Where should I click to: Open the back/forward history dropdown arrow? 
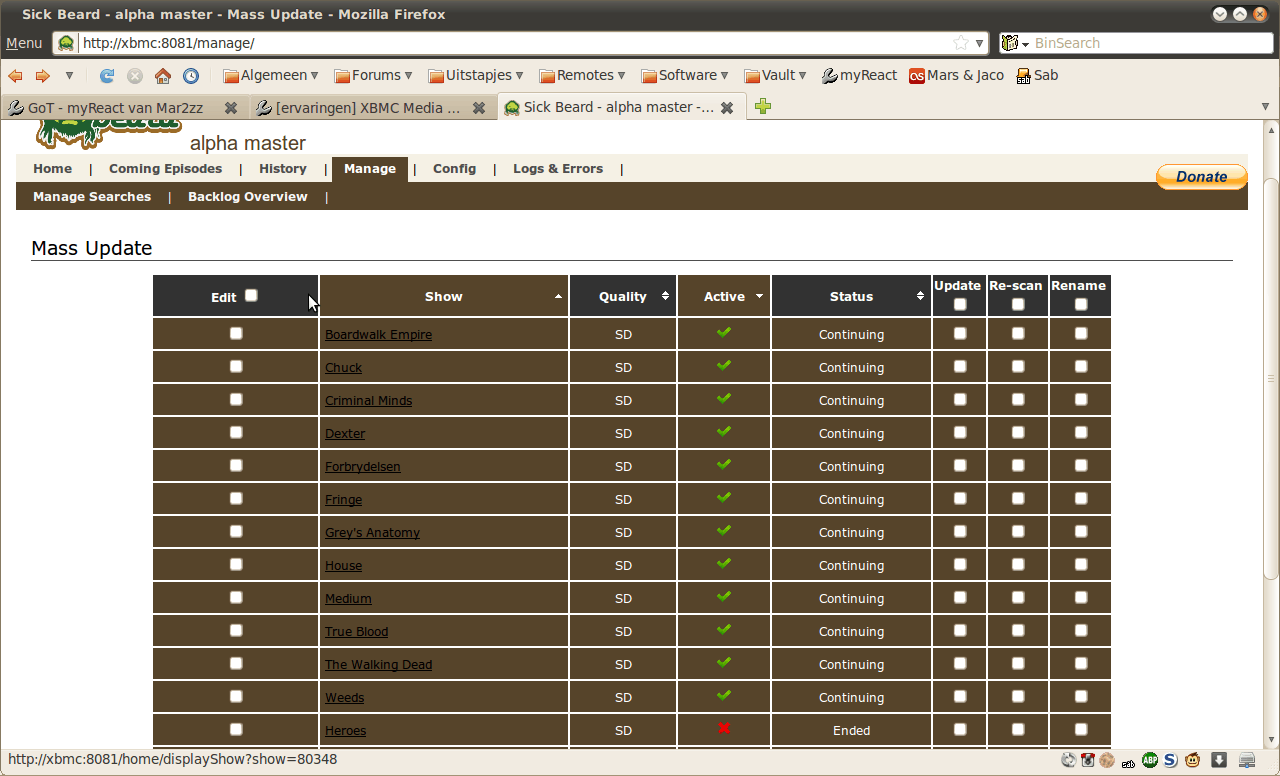click(x=69, y=76)
